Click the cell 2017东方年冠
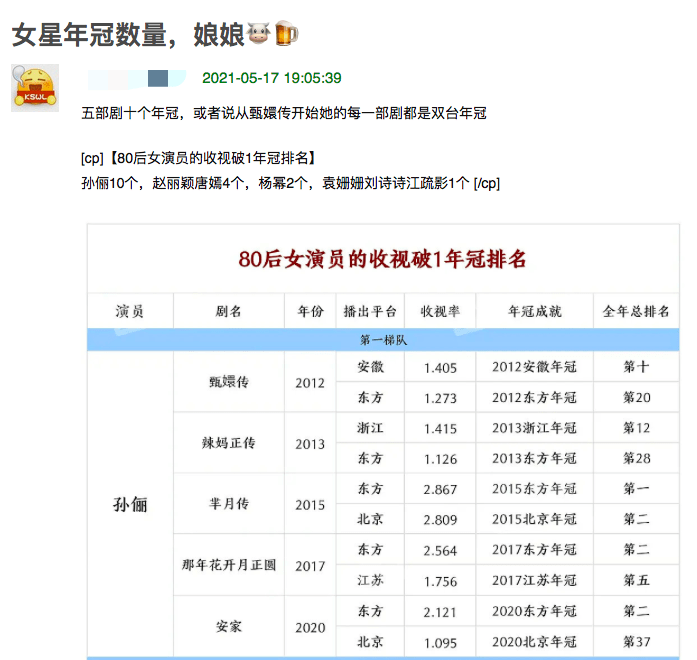 pos(534,549)
